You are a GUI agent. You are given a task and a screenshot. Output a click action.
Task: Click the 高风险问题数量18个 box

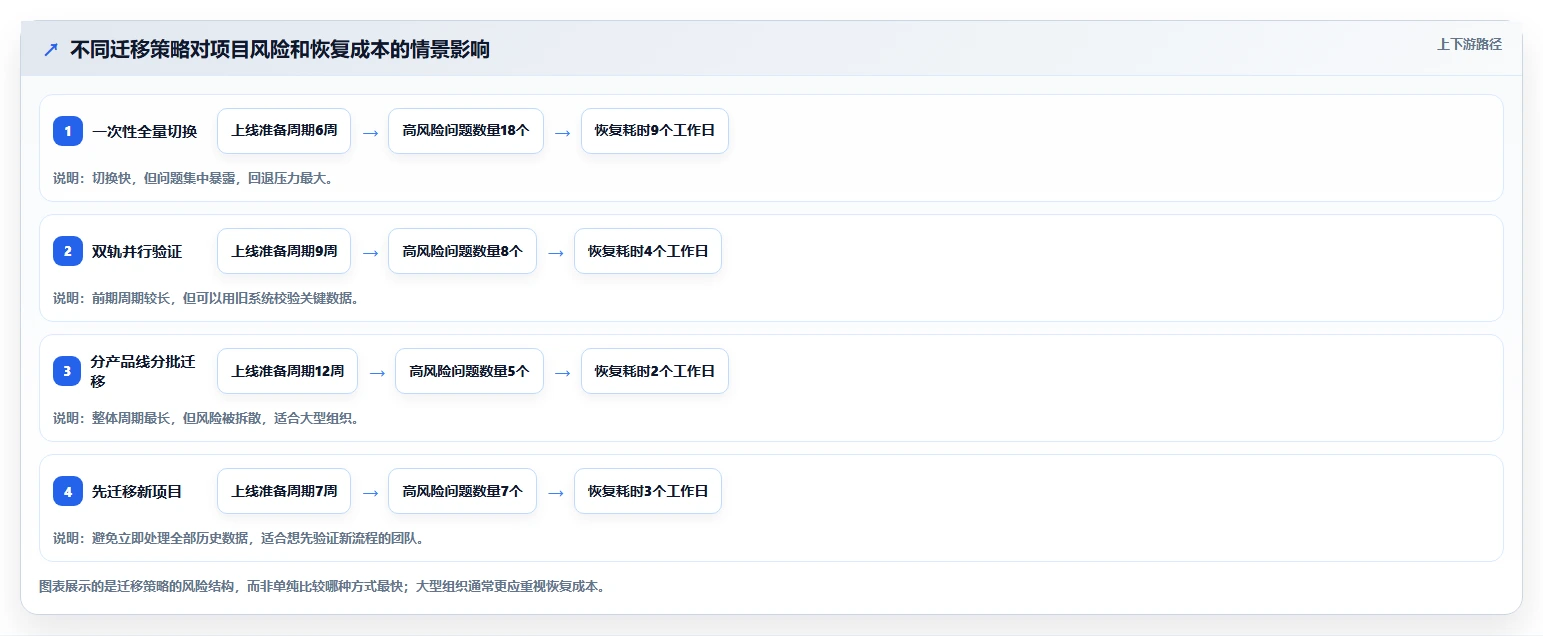pos(466,131)
